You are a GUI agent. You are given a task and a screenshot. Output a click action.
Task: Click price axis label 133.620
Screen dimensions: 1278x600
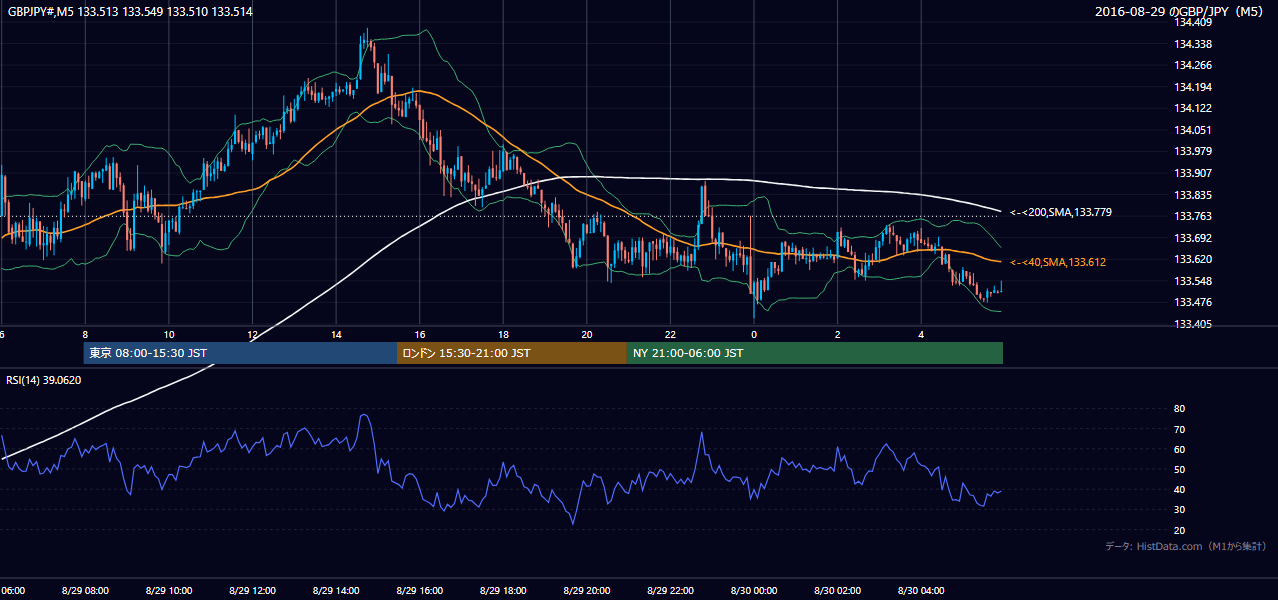click(x=1194, y=259)
